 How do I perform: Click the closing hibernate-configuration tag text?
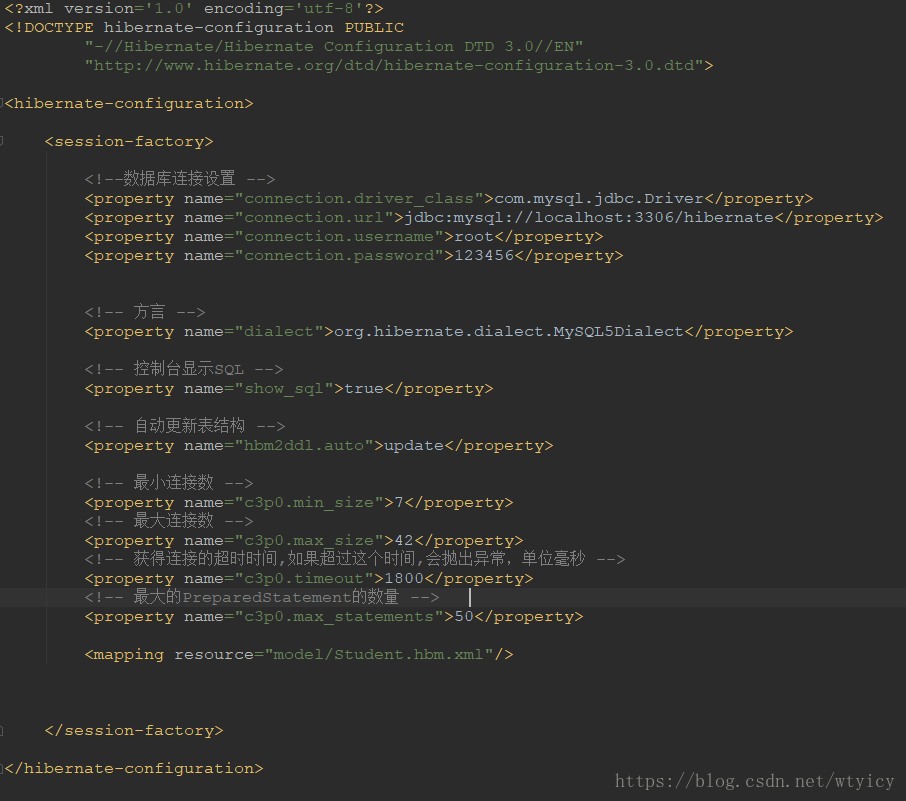(134, 769)
